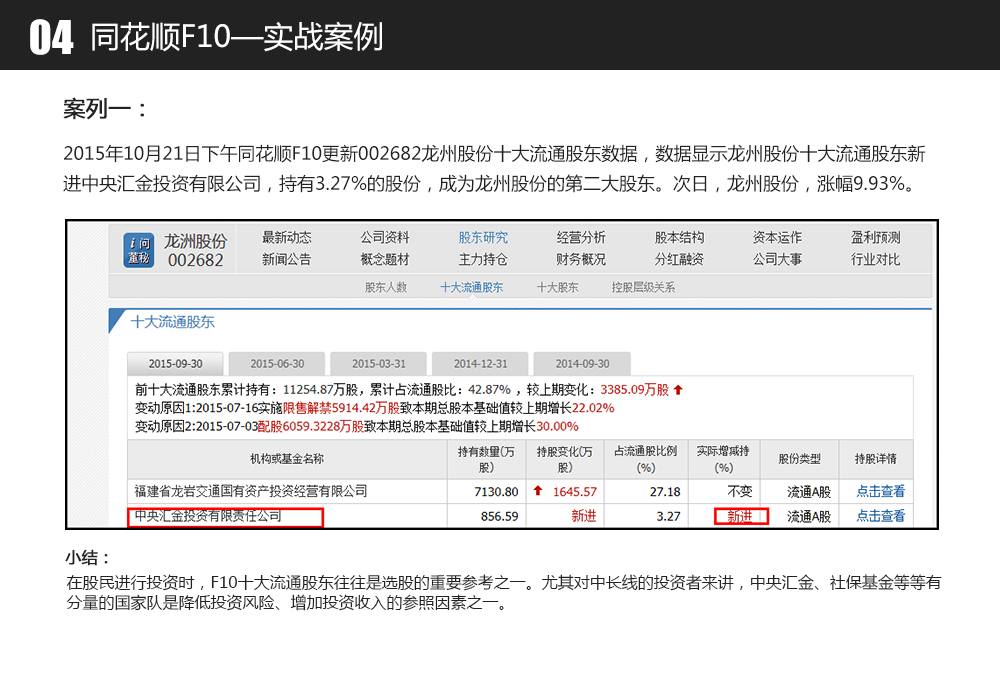Click the 问董秘 icon beside 龙洲股份
1000x684 pixels.
tap(139, 249)
